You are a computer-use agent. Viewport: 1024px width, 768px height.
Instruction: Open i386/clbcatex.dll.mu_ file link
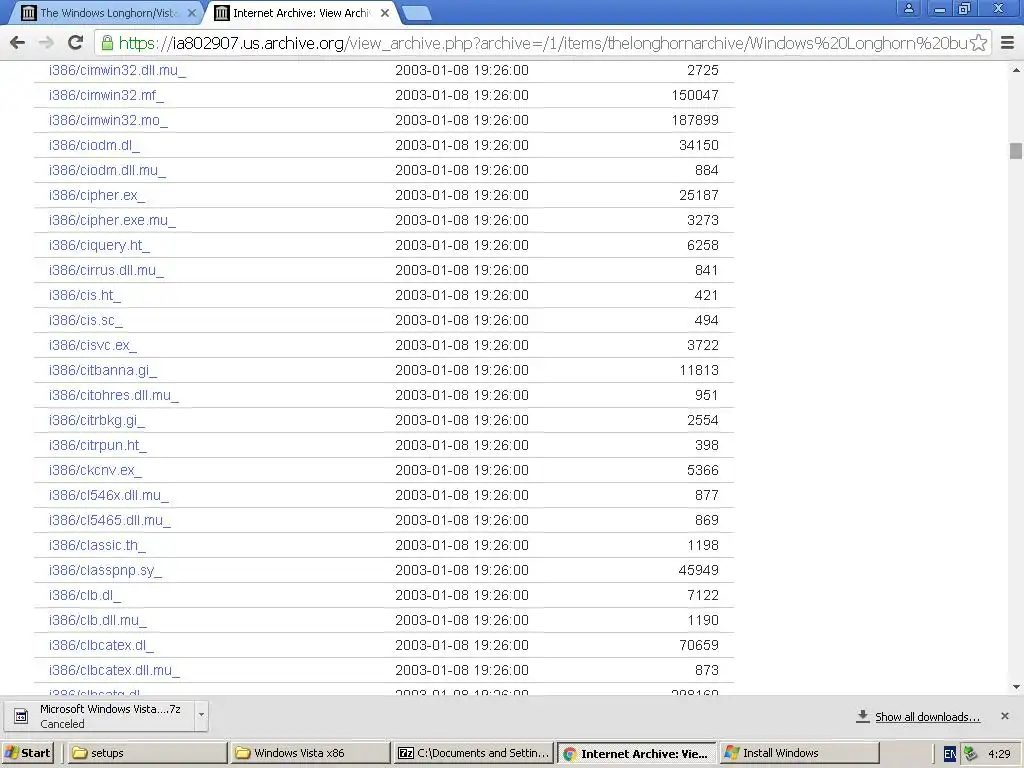(x=114, y=670)
